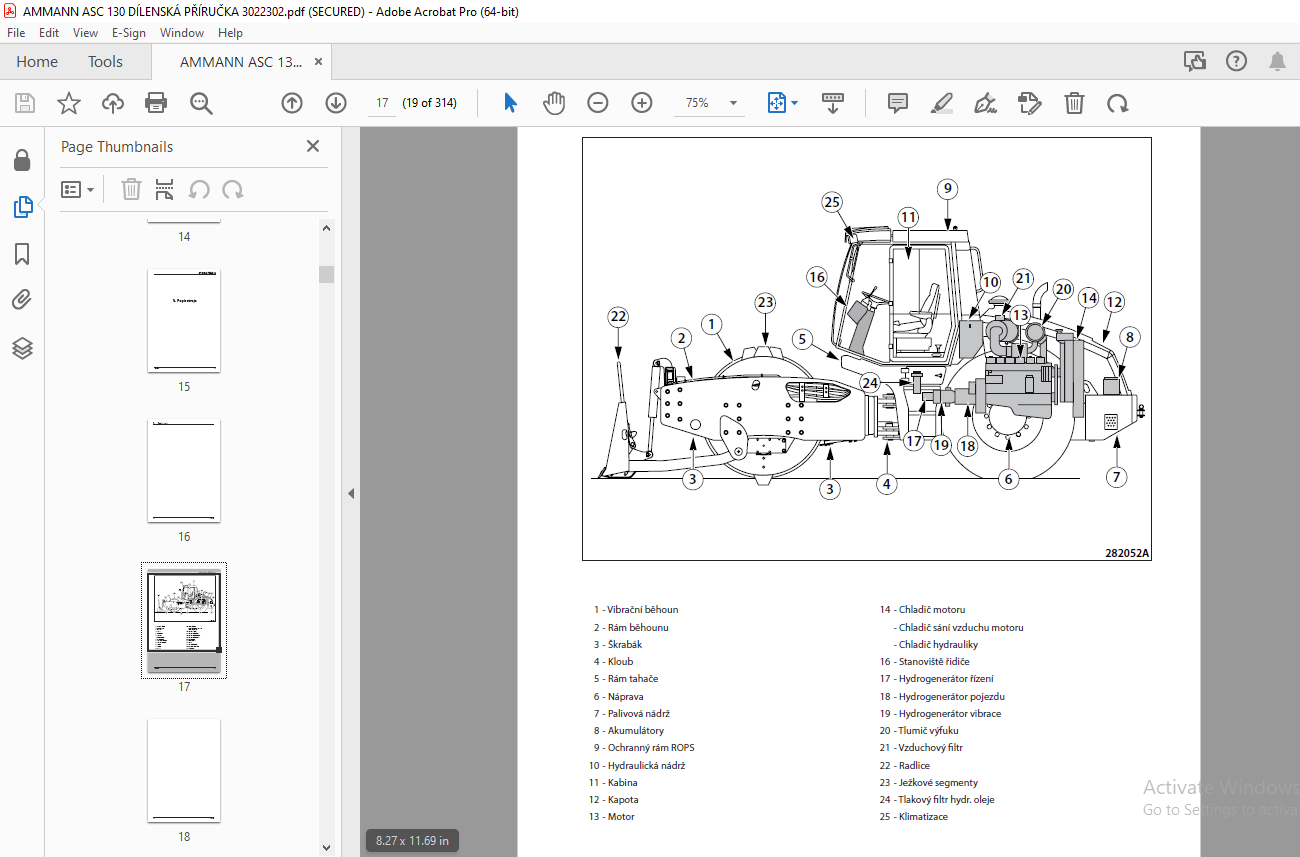Image resolution: width=1300 pixels, height=857 pixels.
Task: Open the fit page options icon
Action: coord(782,103)
